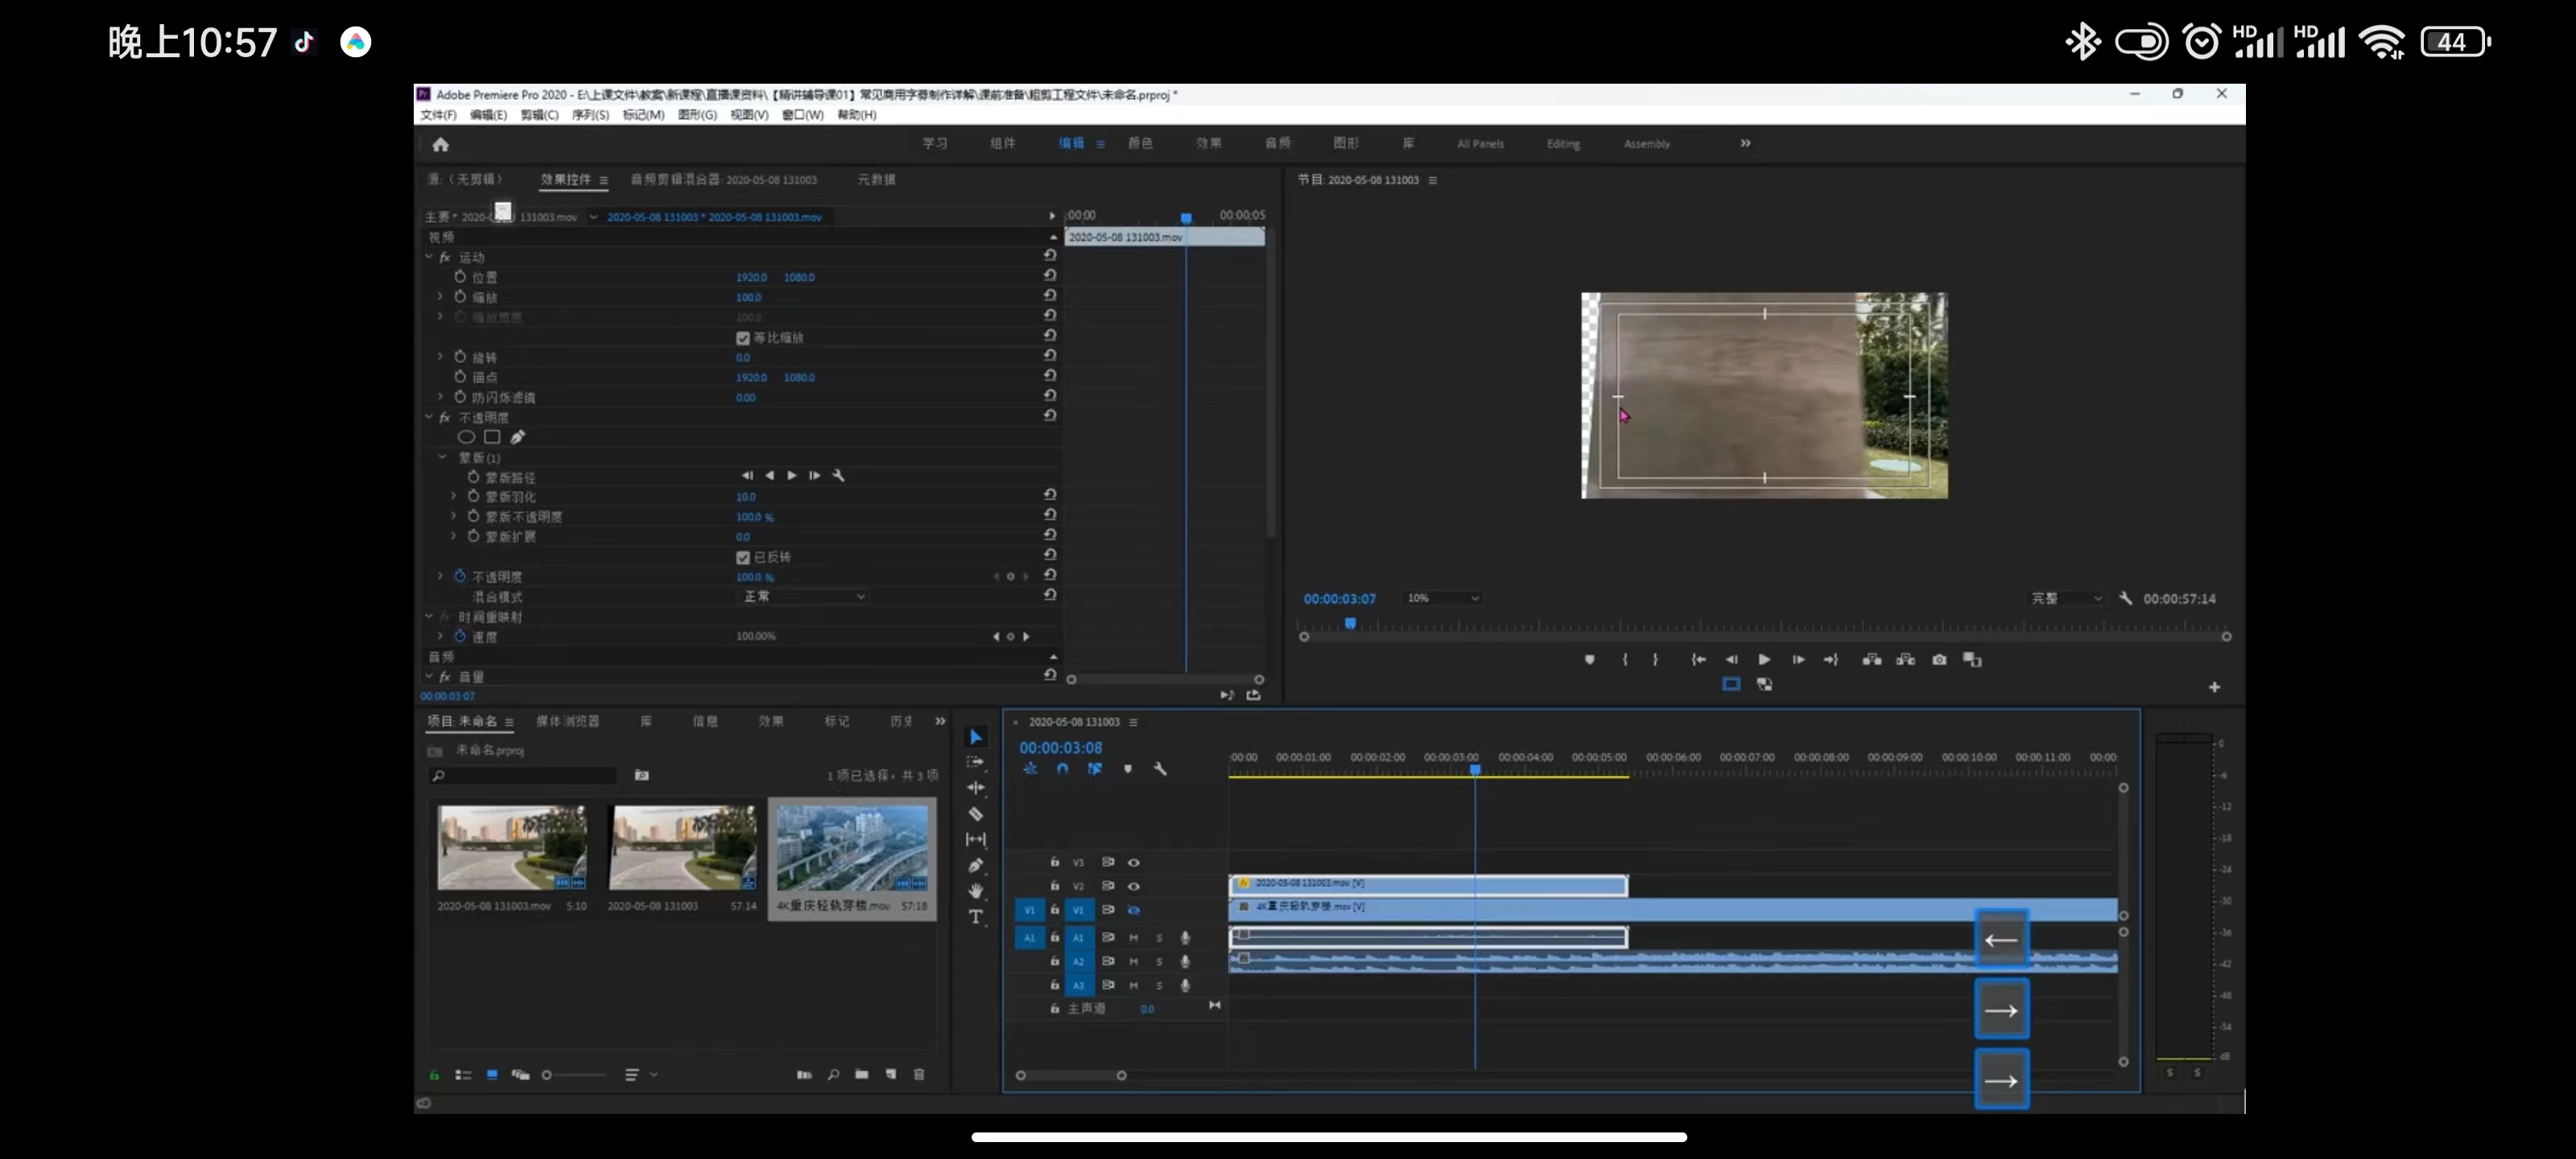
Task: Select the Type tool (T)
Action: (x=975, y=917)
